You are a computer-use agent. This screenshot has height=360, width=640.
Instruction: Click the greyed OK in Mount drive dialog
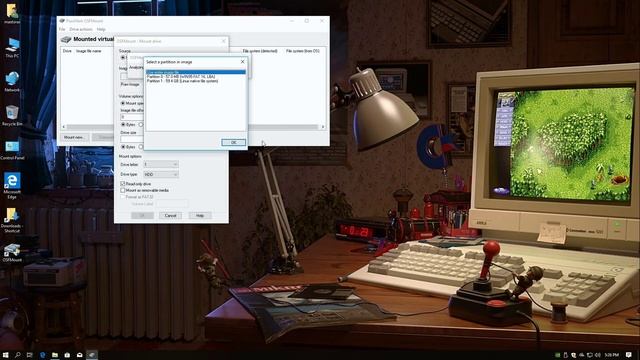(x=142, y=216)
